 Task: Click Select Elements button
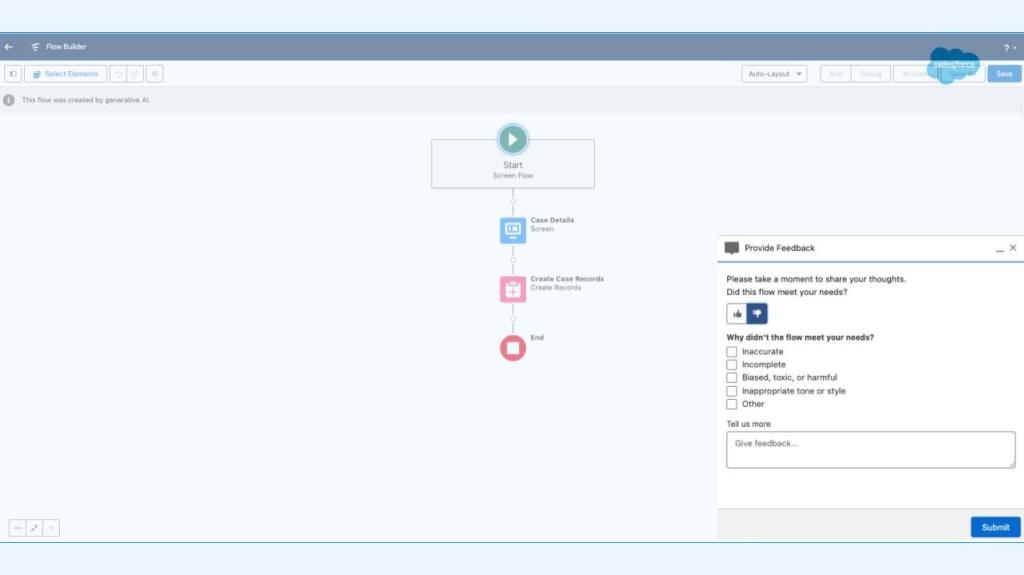[x=65, y=74]
